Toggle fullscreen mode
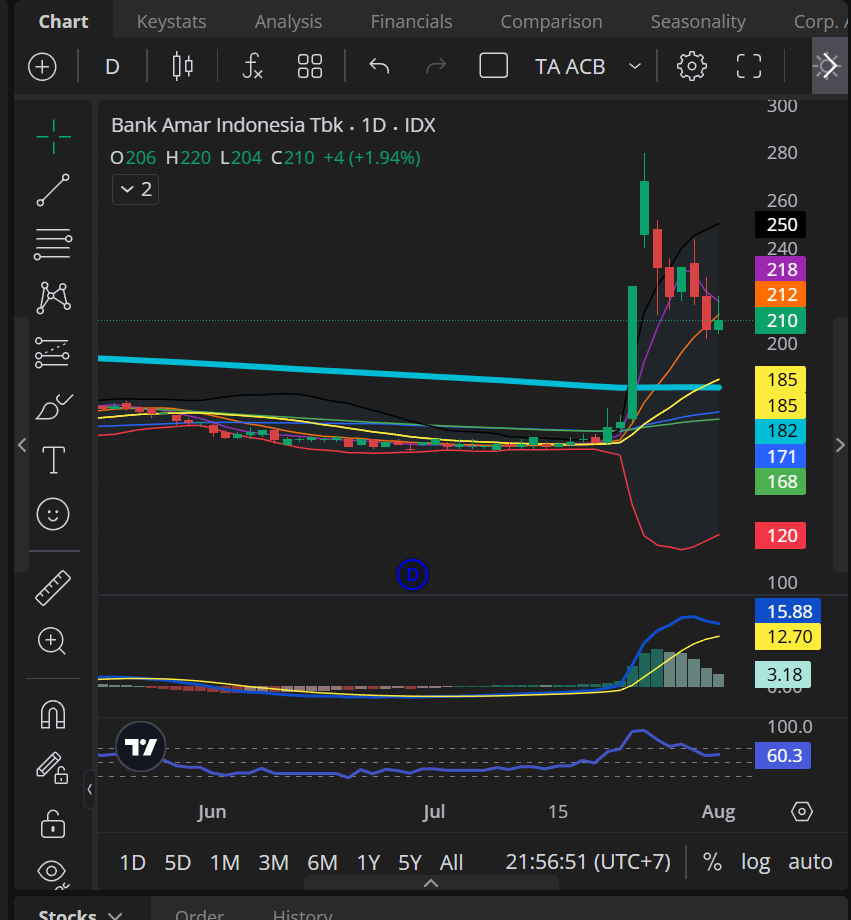 click(749, 66)
